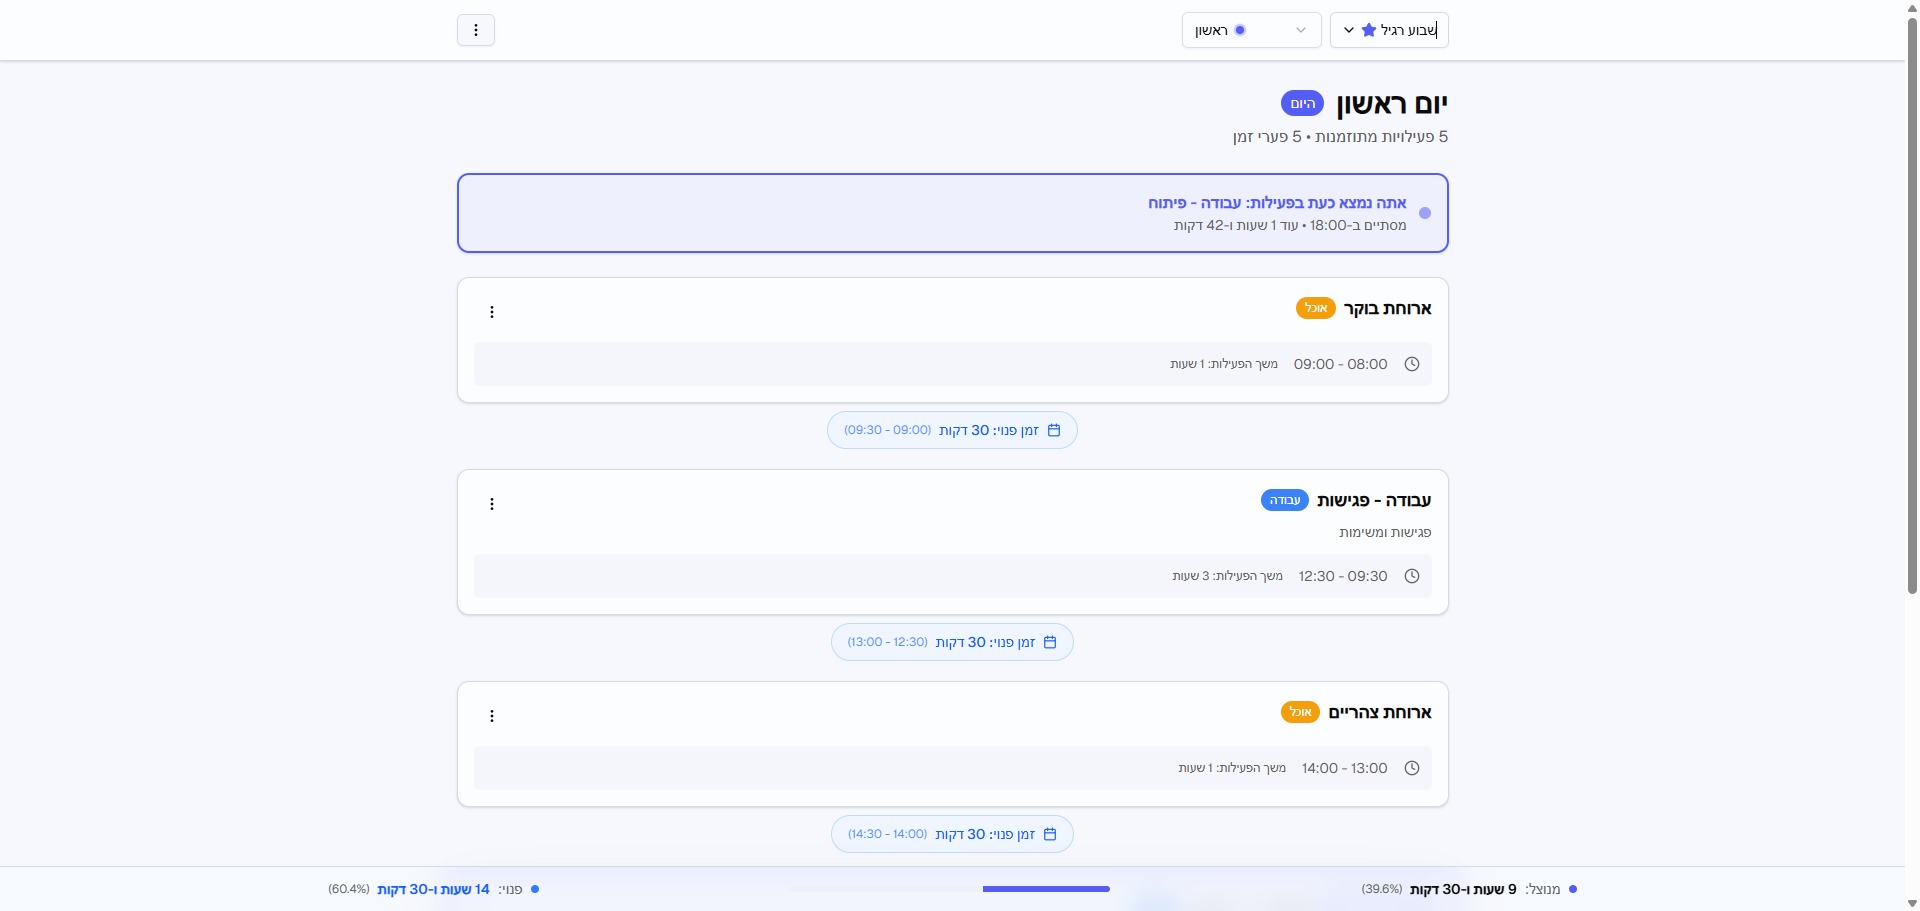Click the star icon beside שבוע רגיל

1369,30
